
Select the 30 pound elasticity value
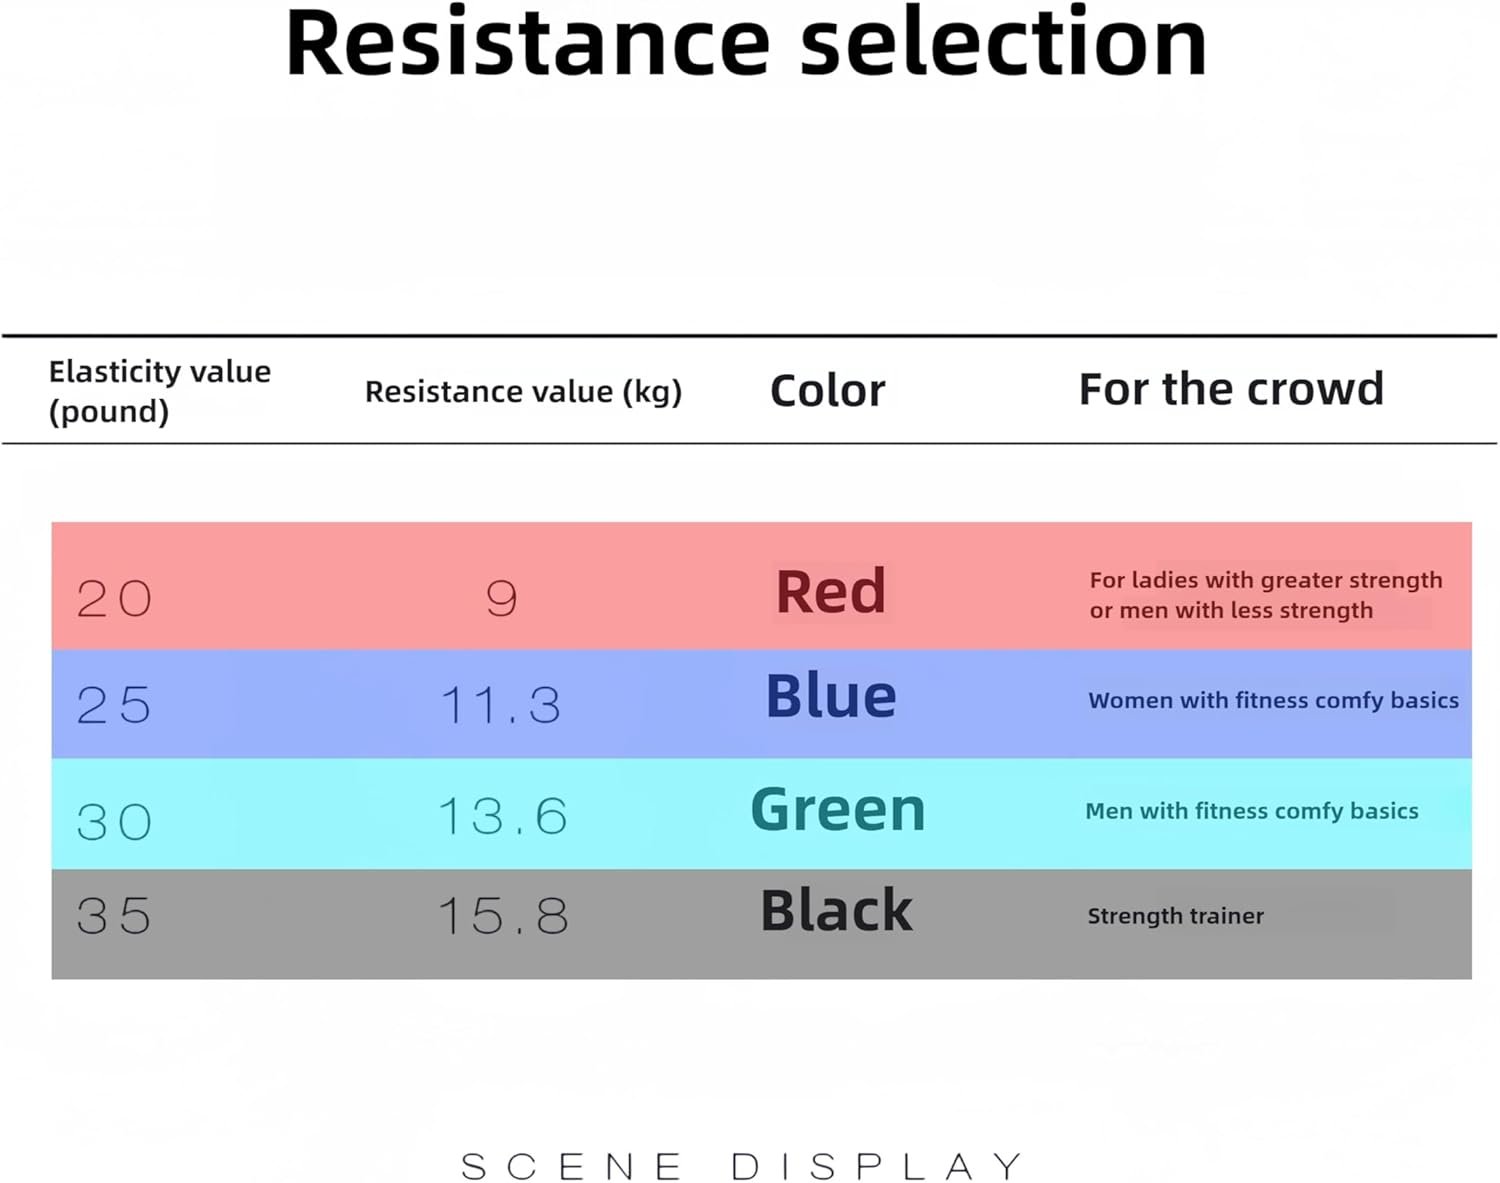pos(114,822)
